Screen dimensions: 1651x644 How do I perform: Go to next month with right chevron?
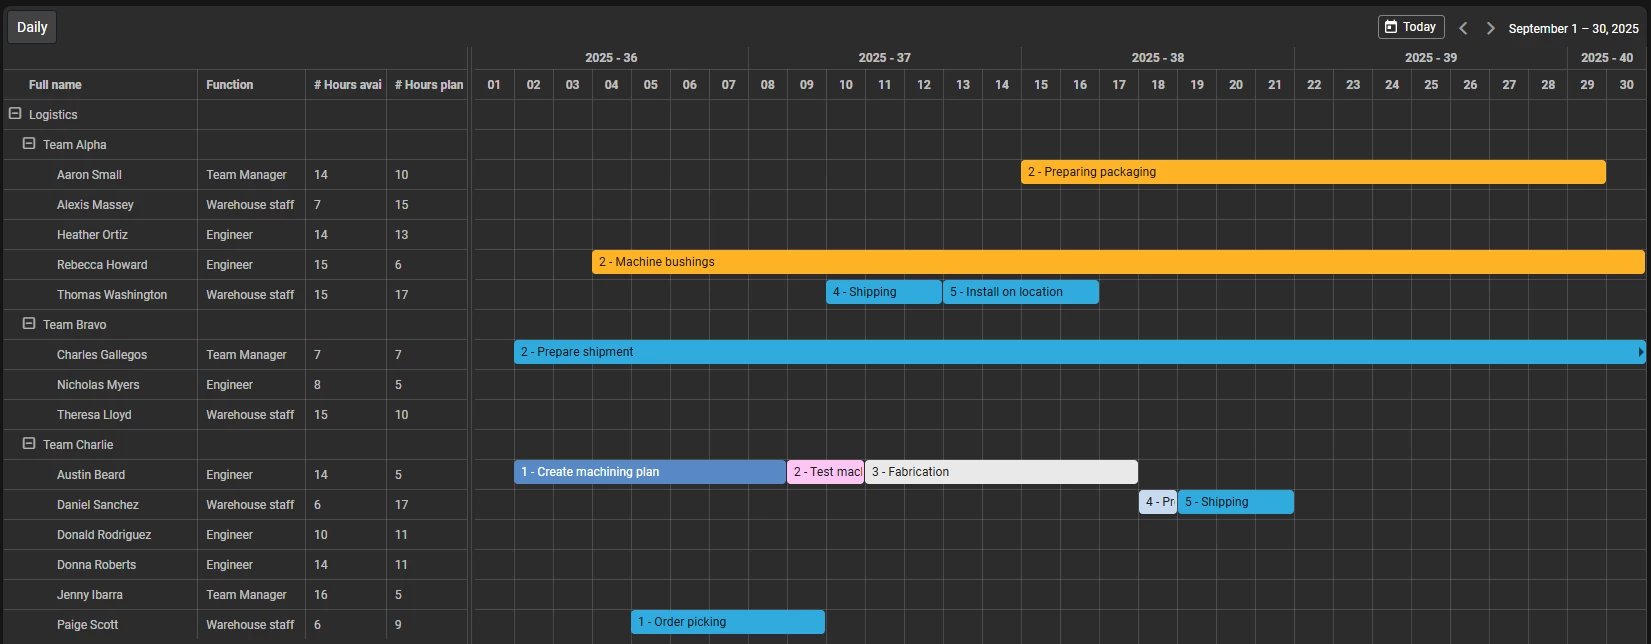point(1490,28)
